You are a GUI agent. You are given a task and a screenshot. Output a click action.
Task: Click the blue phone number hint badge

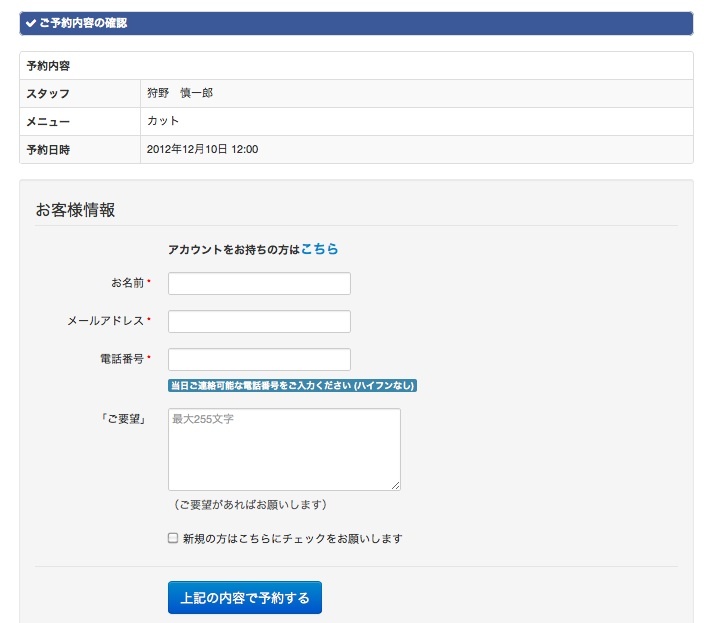(x=292, y=386)
